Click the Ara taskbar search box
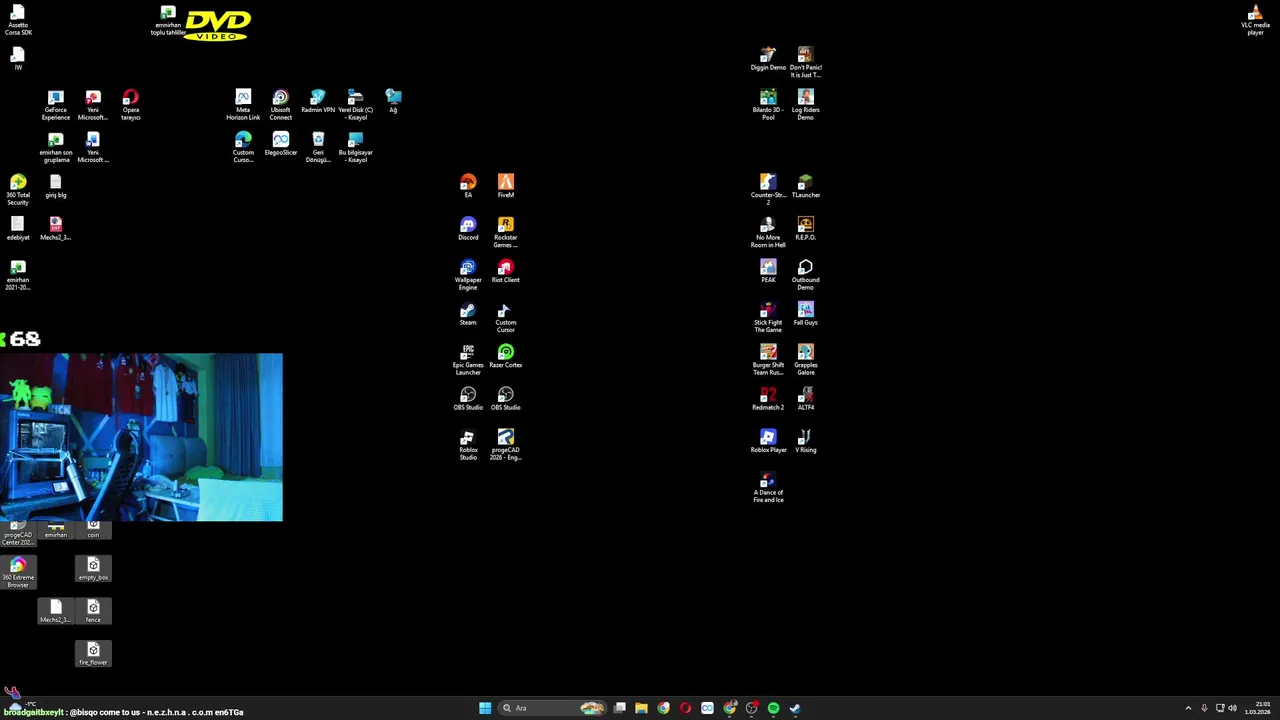Screen dimensions: 1280x720 tap(553, 708)
